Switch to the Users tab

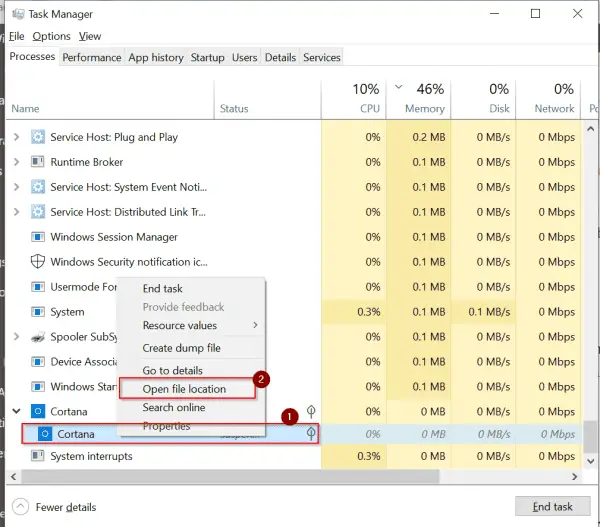(x=245, y=57)
